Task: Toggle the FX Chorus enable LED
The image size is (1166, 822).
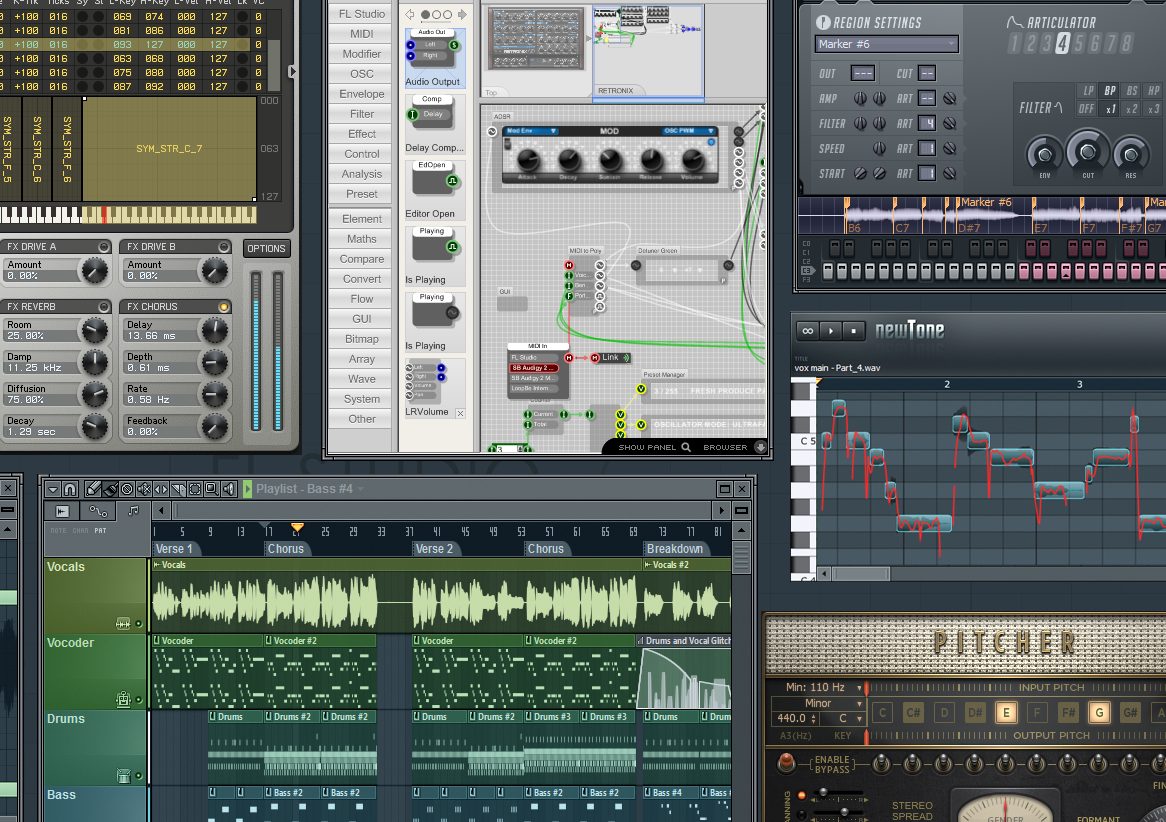Action: pyautogui.click(x=224, y=307)
